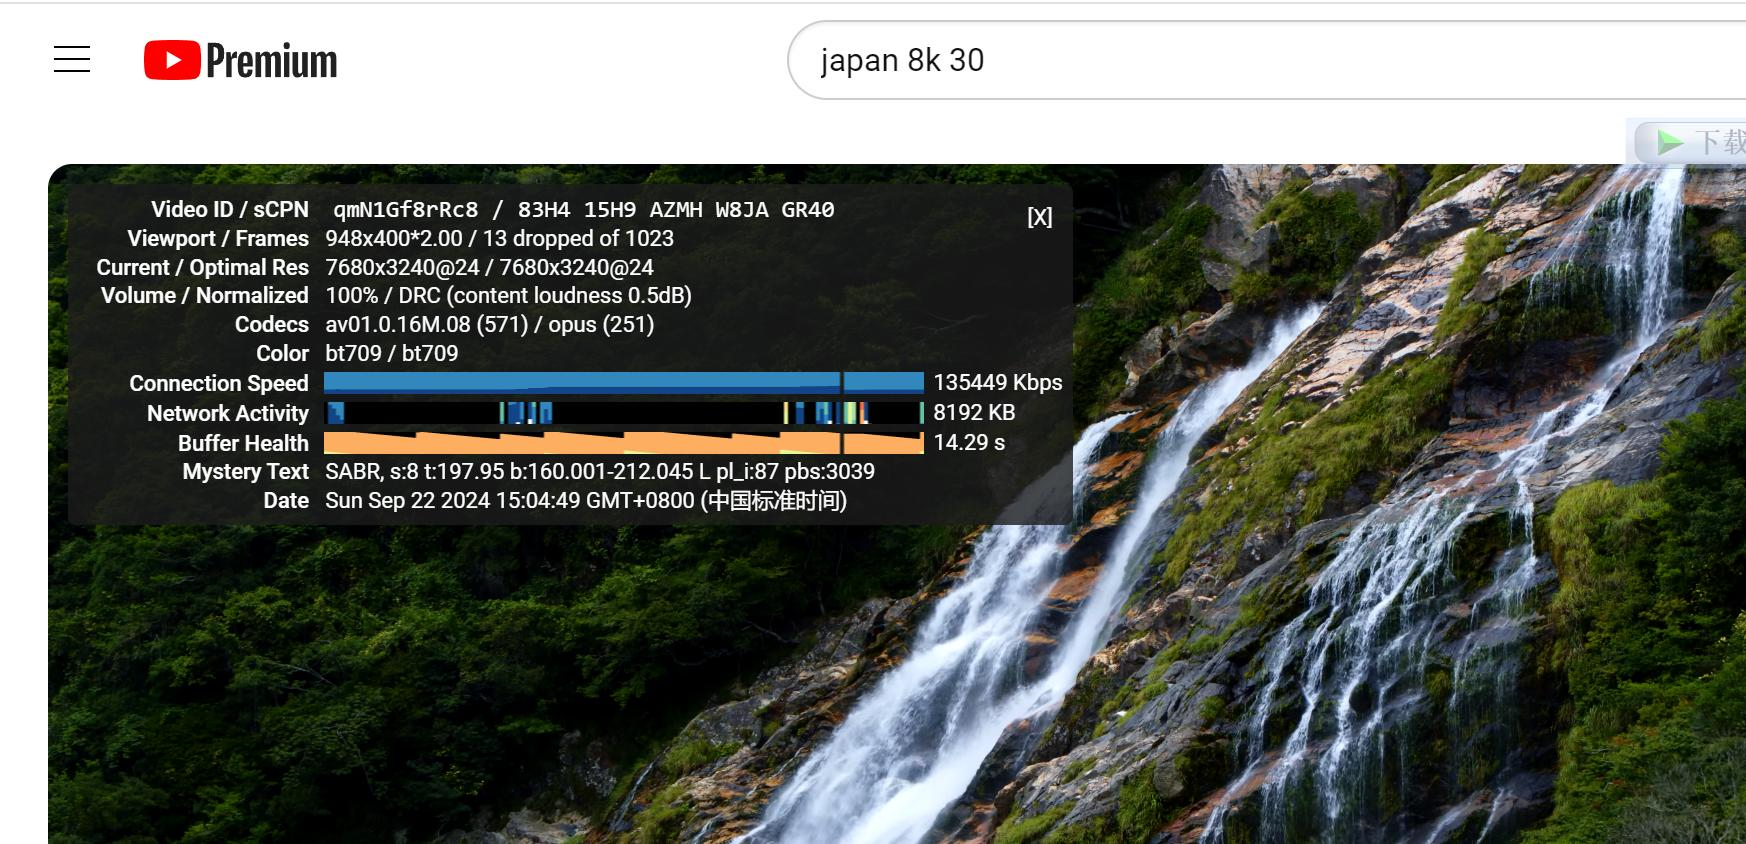
Task: Click the 'Codecs' label
Action: coord(271,325)
